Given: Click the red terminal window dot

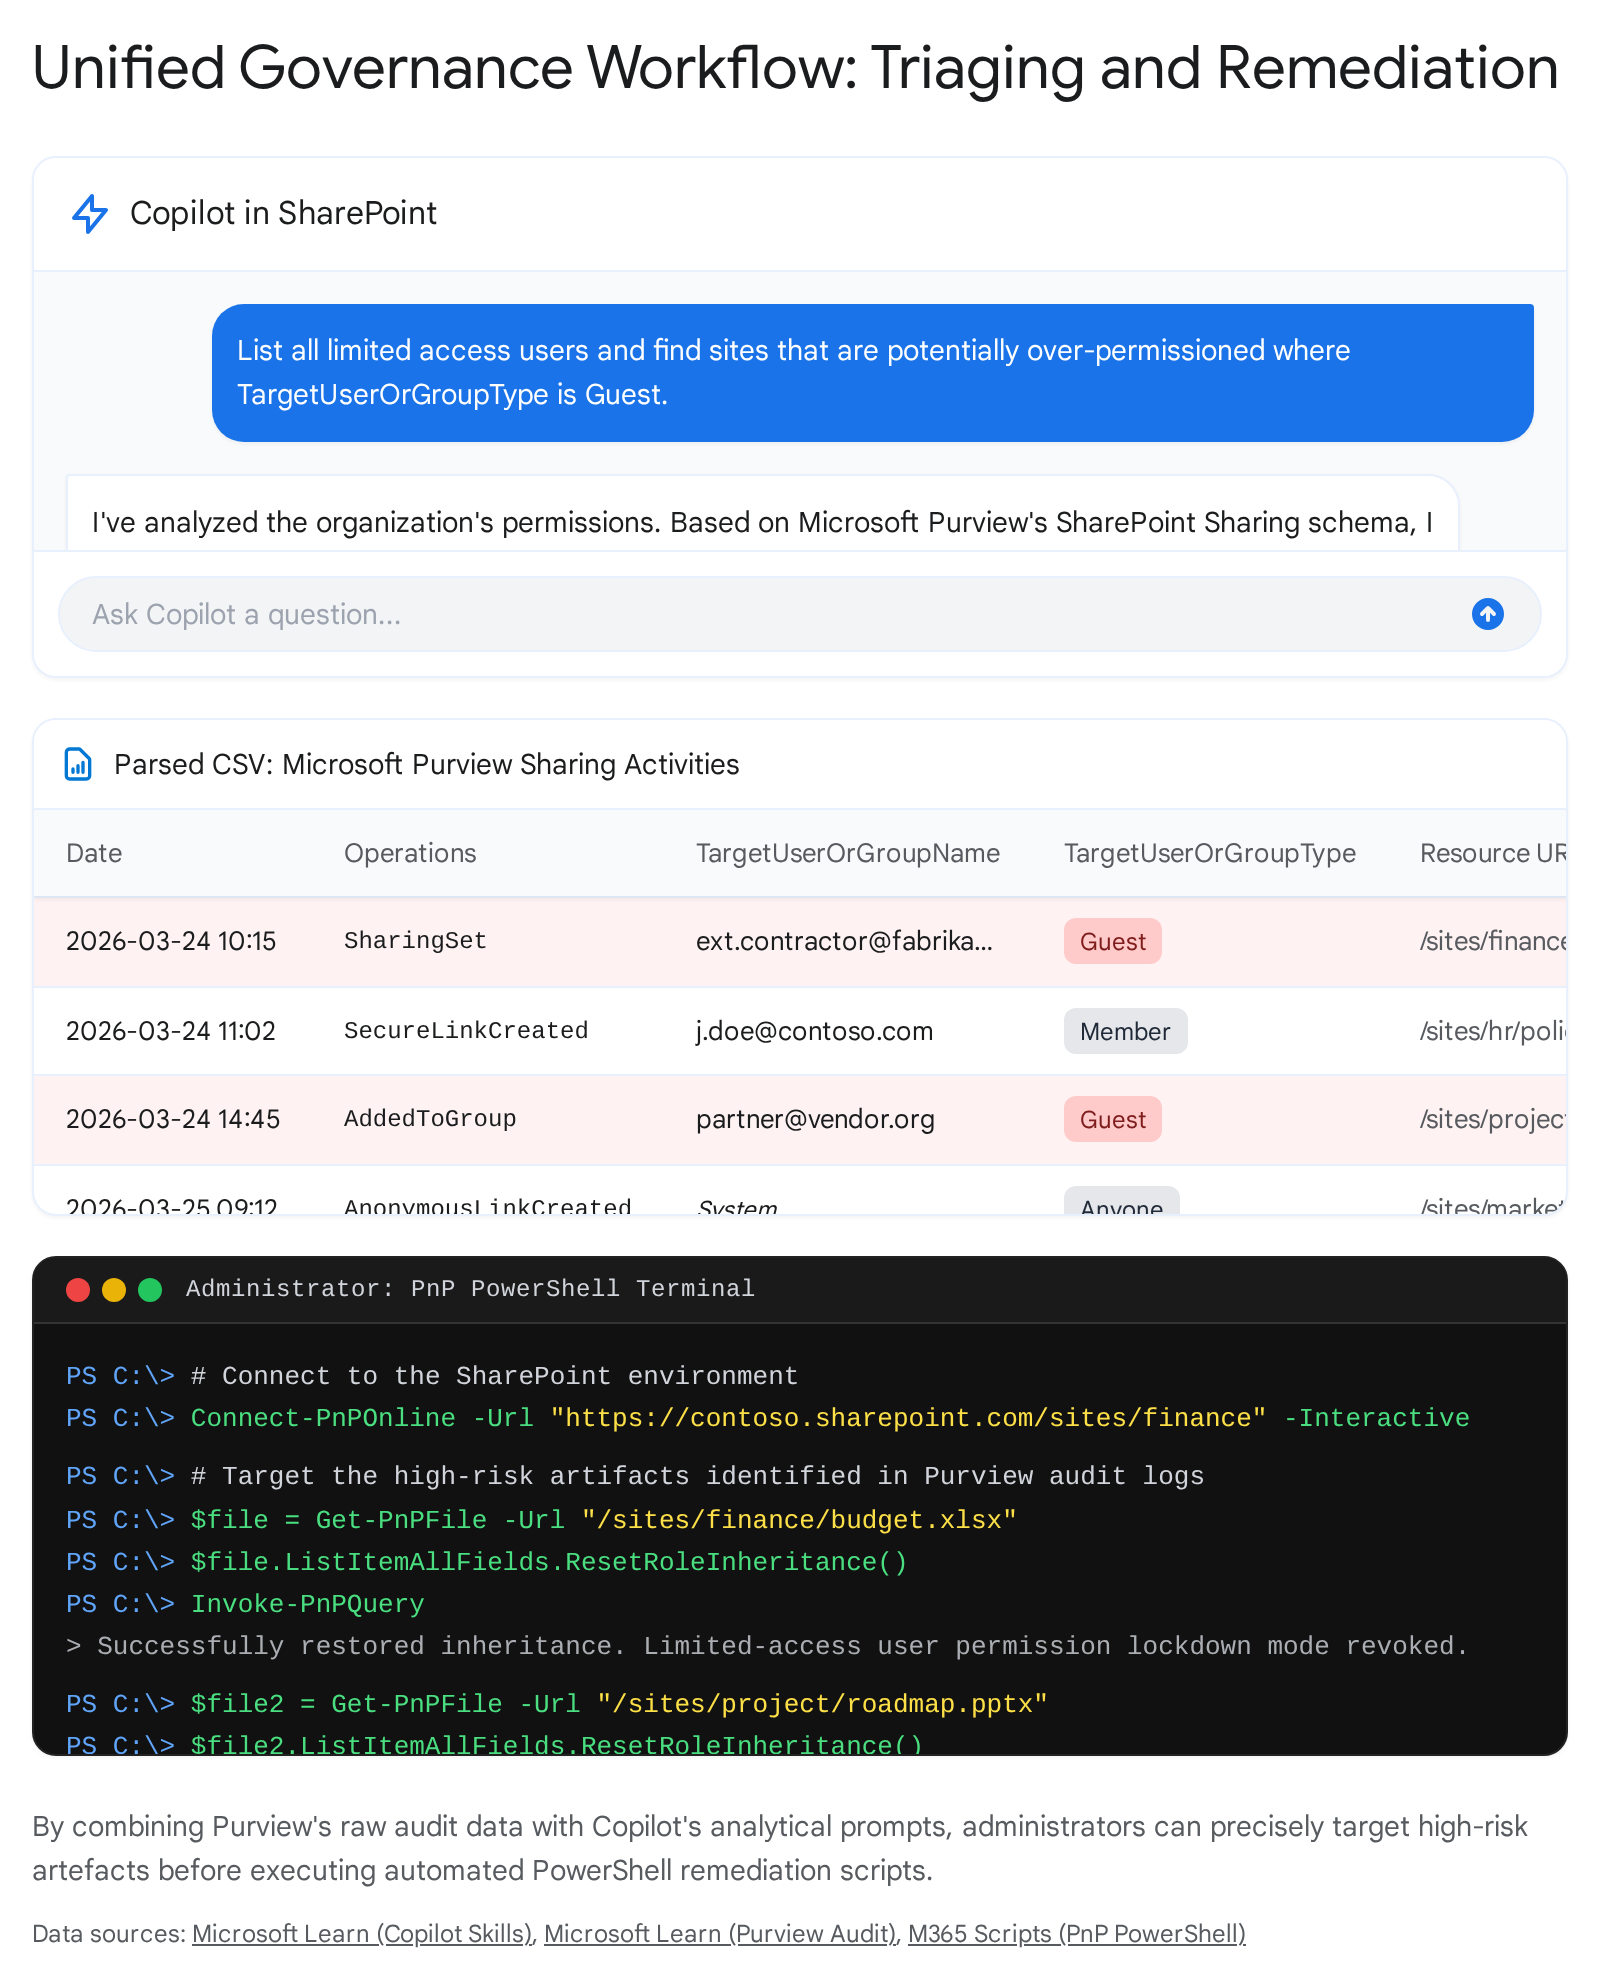Looking at the screenshot, I should 78,1289.
